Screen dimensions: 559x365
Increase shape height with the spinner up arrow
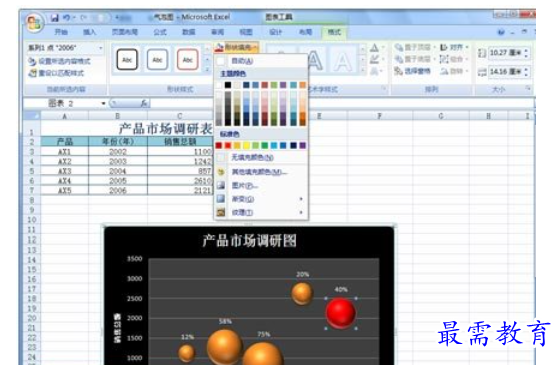click(x=526, y=50)
